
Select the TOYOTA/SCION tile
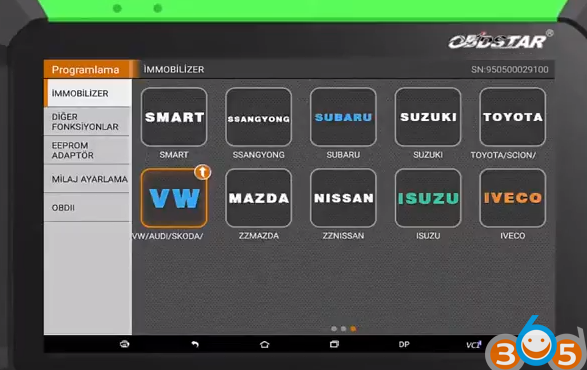513,117
